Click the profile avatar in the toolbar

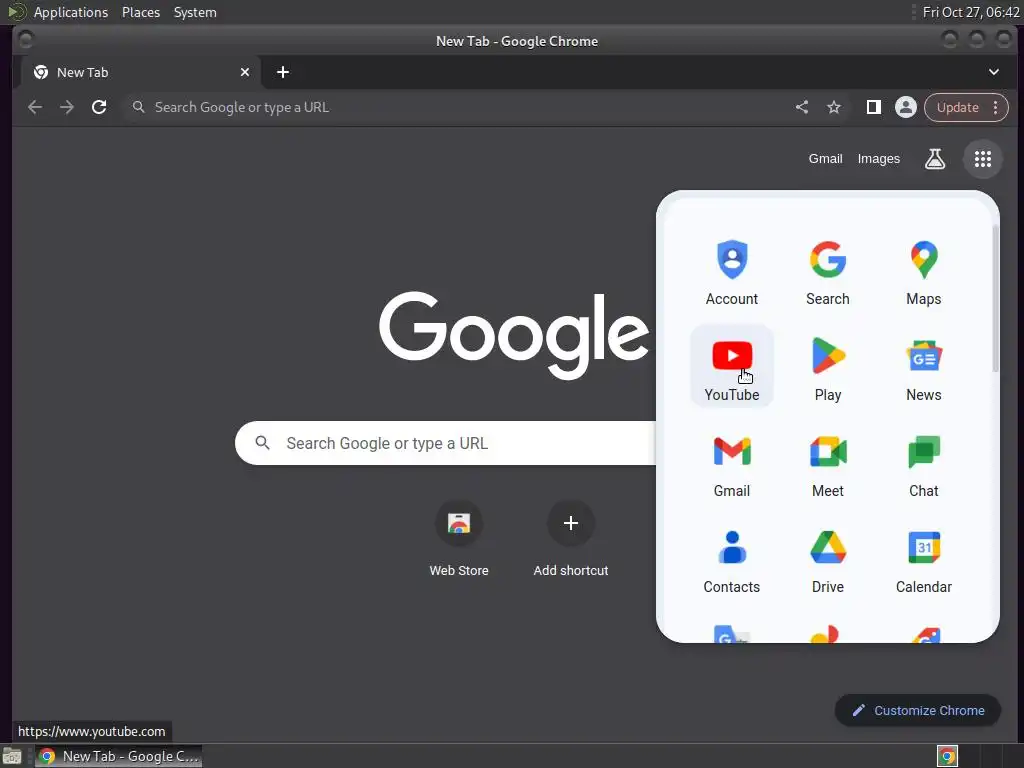905,107
